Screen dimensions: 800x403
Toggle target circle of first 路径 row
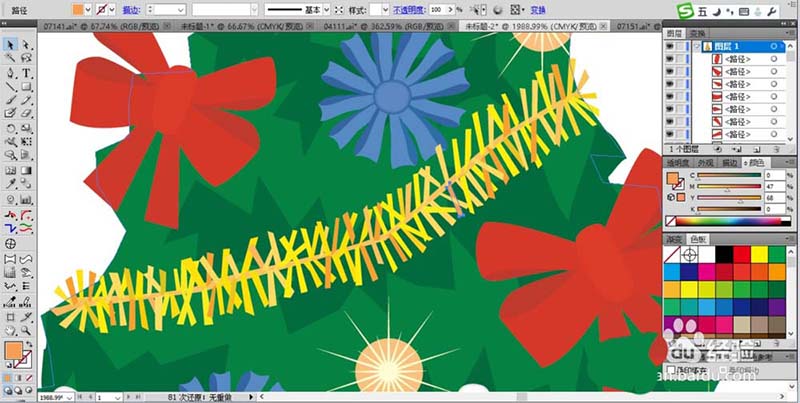tap(774, 59)
